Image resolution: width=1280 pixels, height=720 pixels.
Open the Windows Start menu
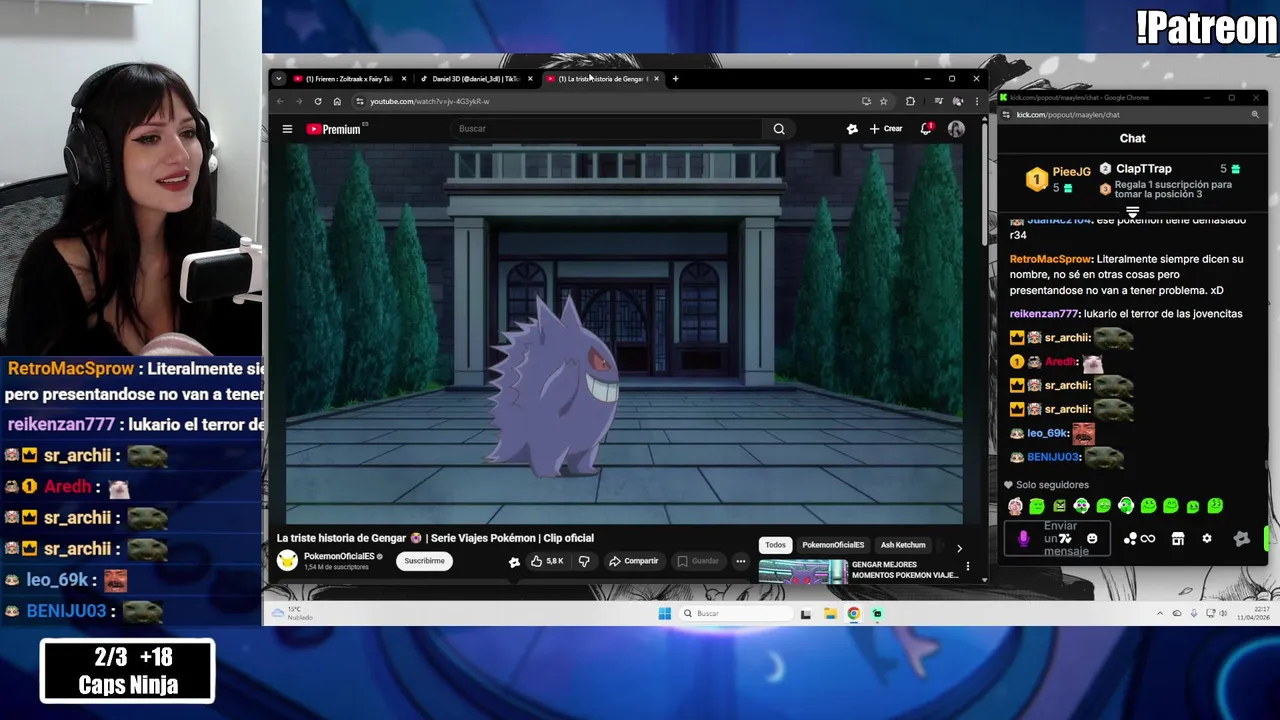pos(664,614)
